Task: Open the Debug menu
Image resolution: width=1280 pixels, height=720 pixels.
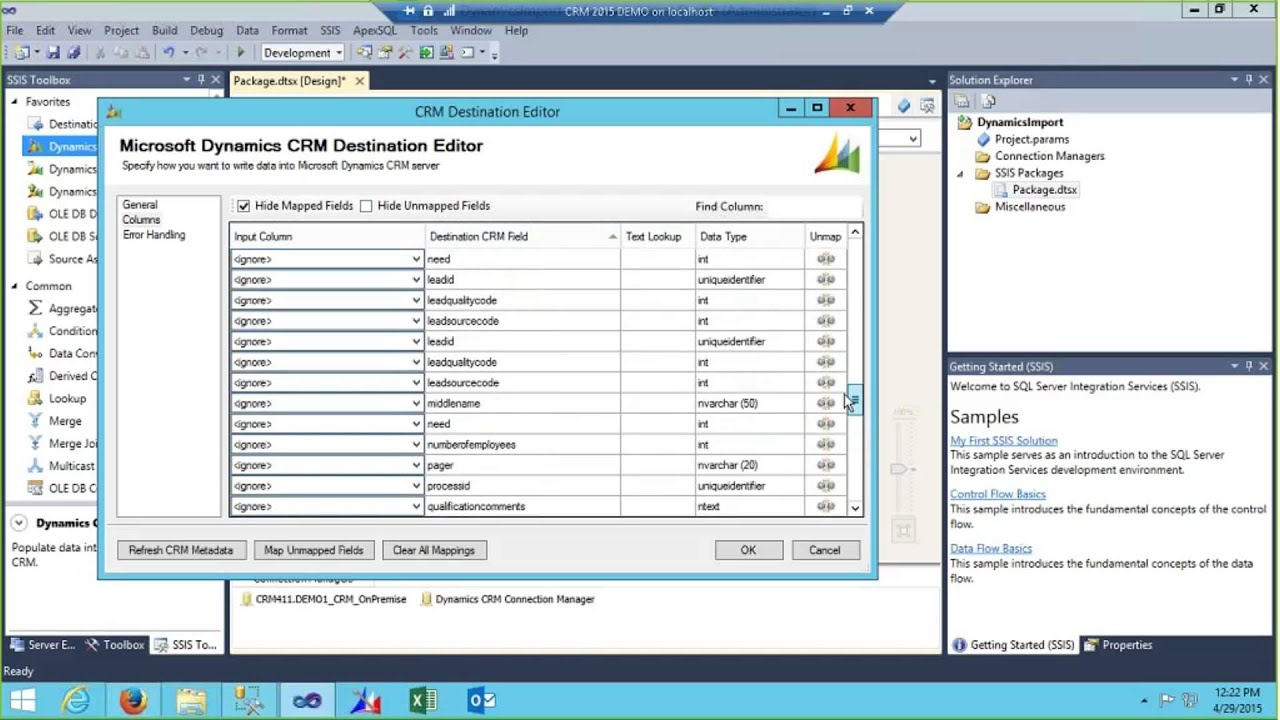Action: tap(206, 31)
